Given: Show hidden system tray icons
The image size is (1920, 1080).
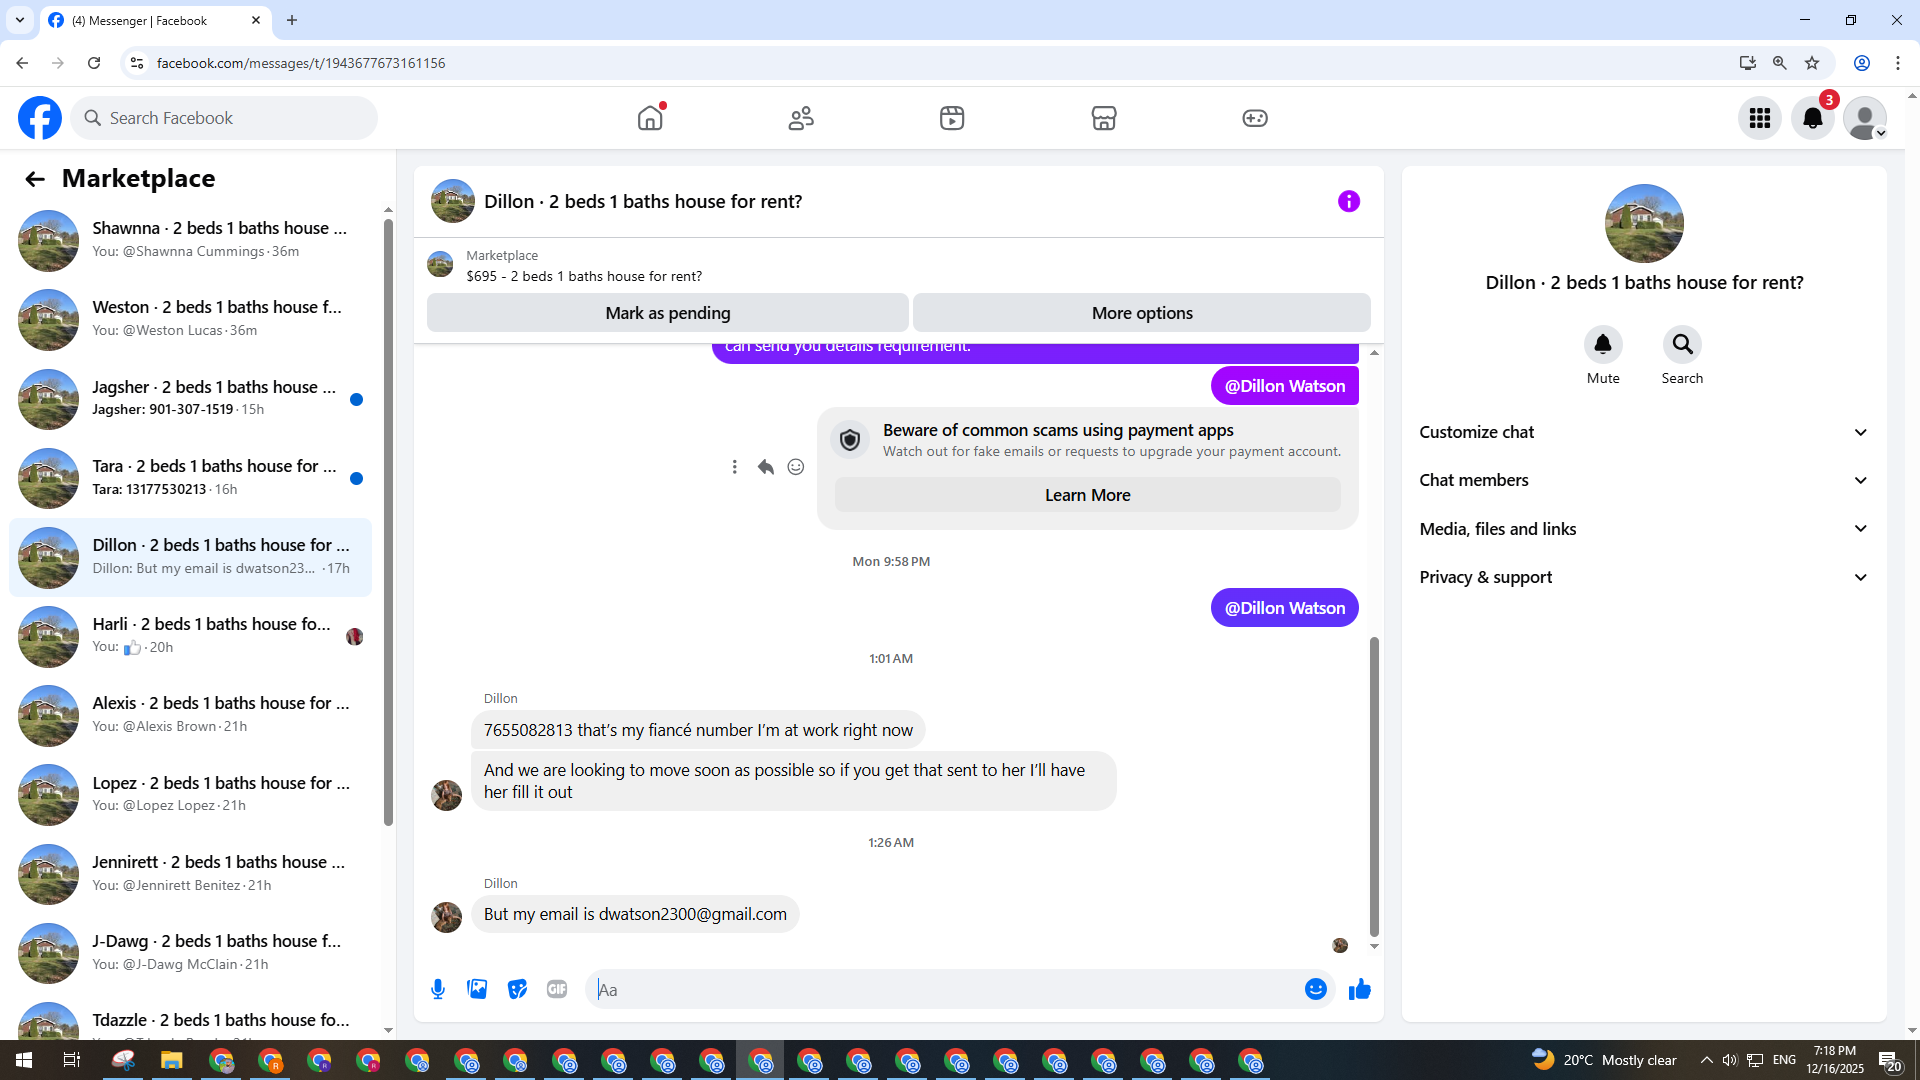Looking at the screenshot, I should click(1707, 1060).
